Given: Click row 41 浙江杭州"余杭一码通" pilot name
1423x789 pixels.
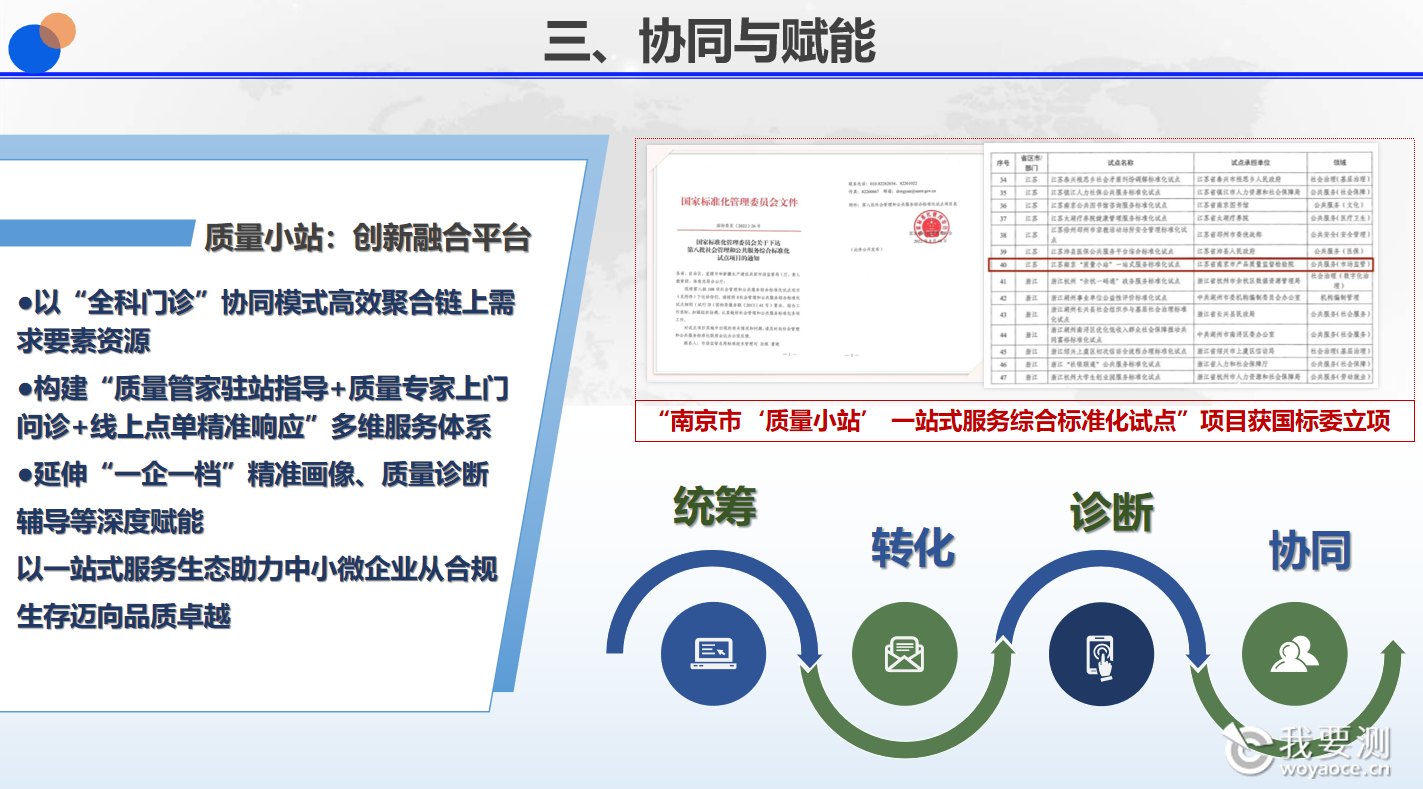Looking at the screenshot, I should click(1116, 281).
